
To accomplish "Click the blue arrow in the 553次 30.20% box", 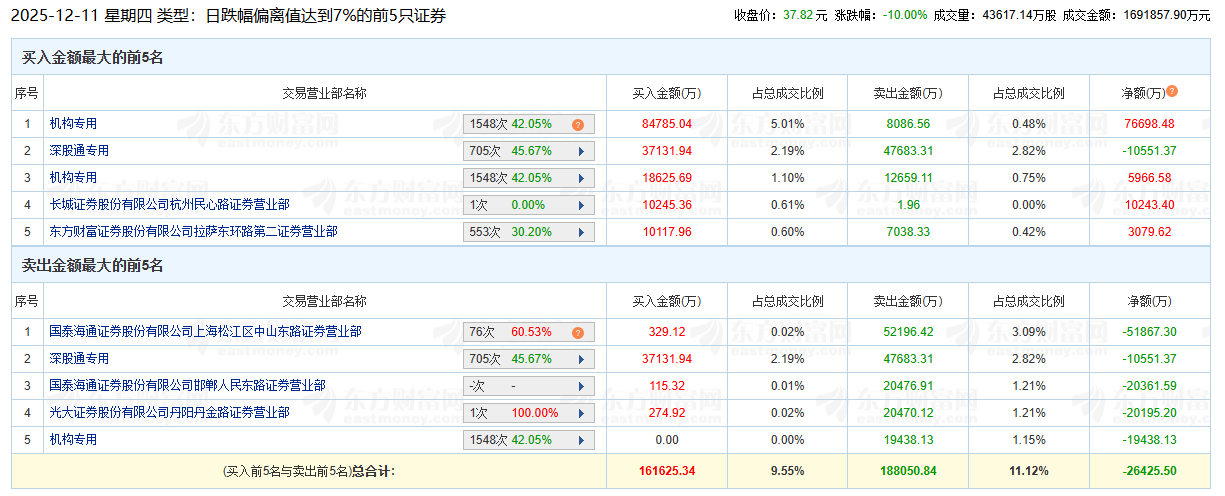I will [x=579, y=232].
